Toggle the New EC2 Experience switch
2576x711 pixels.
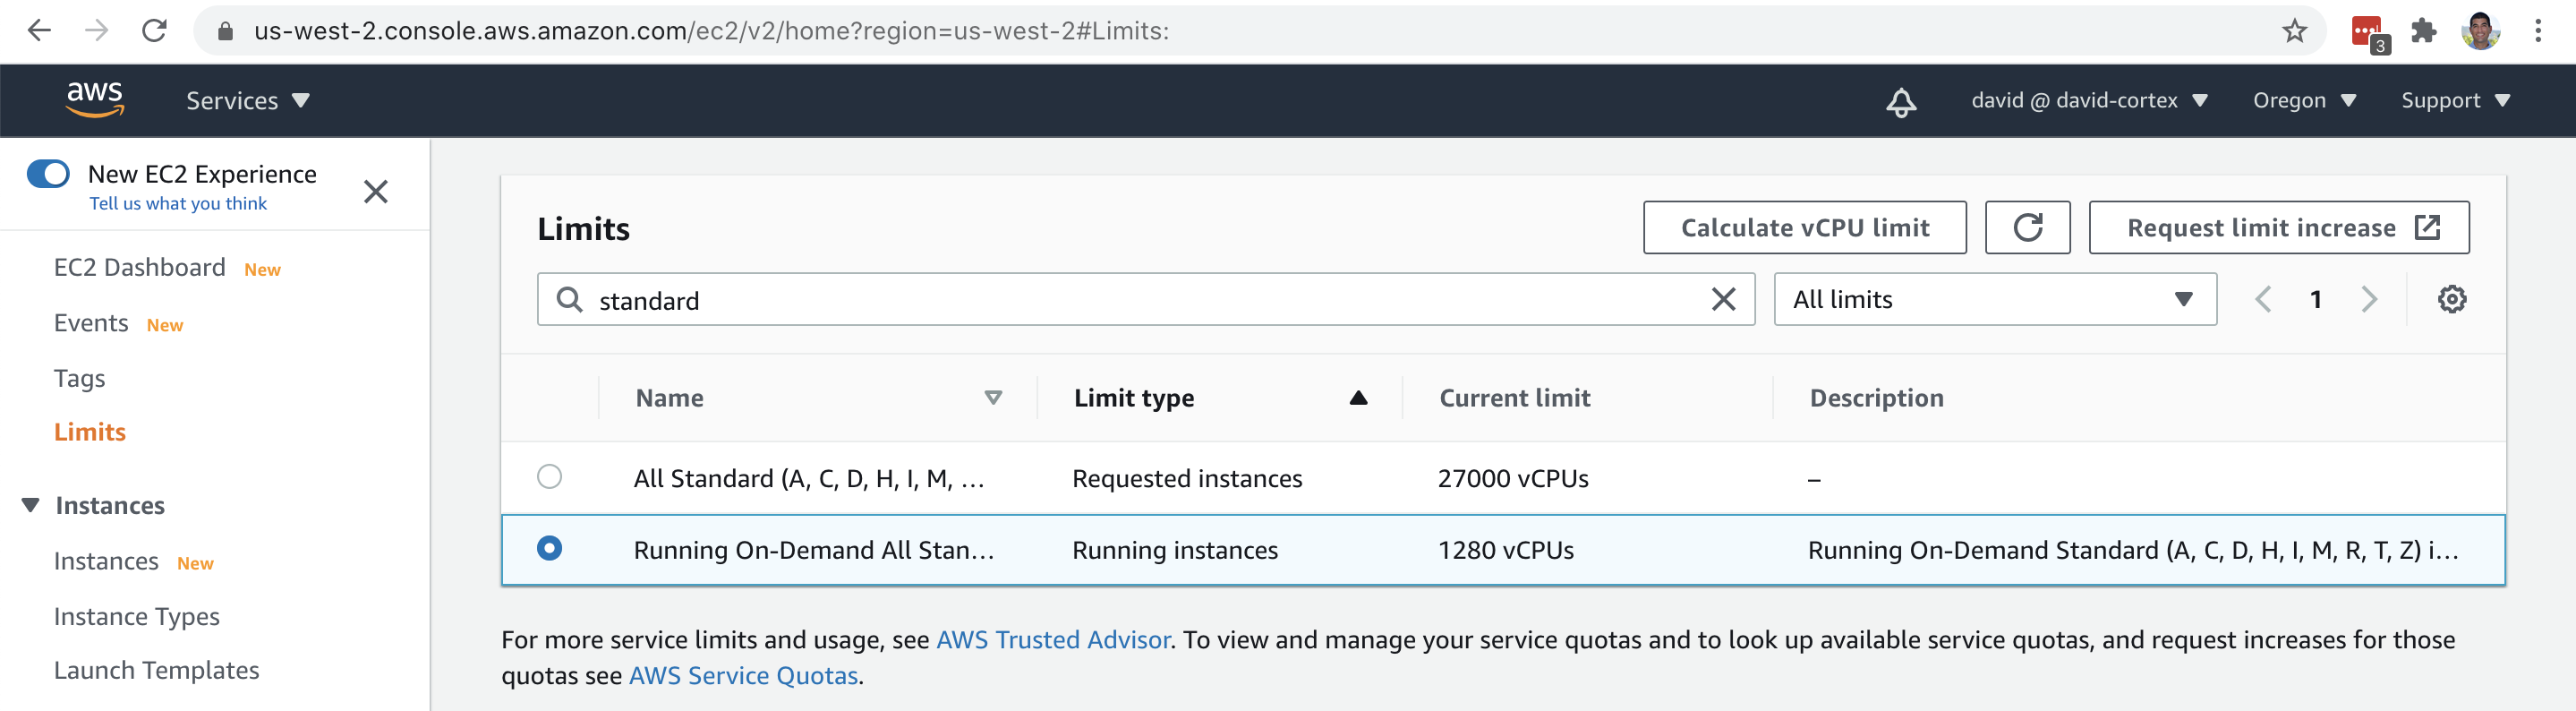pos(48,174)
